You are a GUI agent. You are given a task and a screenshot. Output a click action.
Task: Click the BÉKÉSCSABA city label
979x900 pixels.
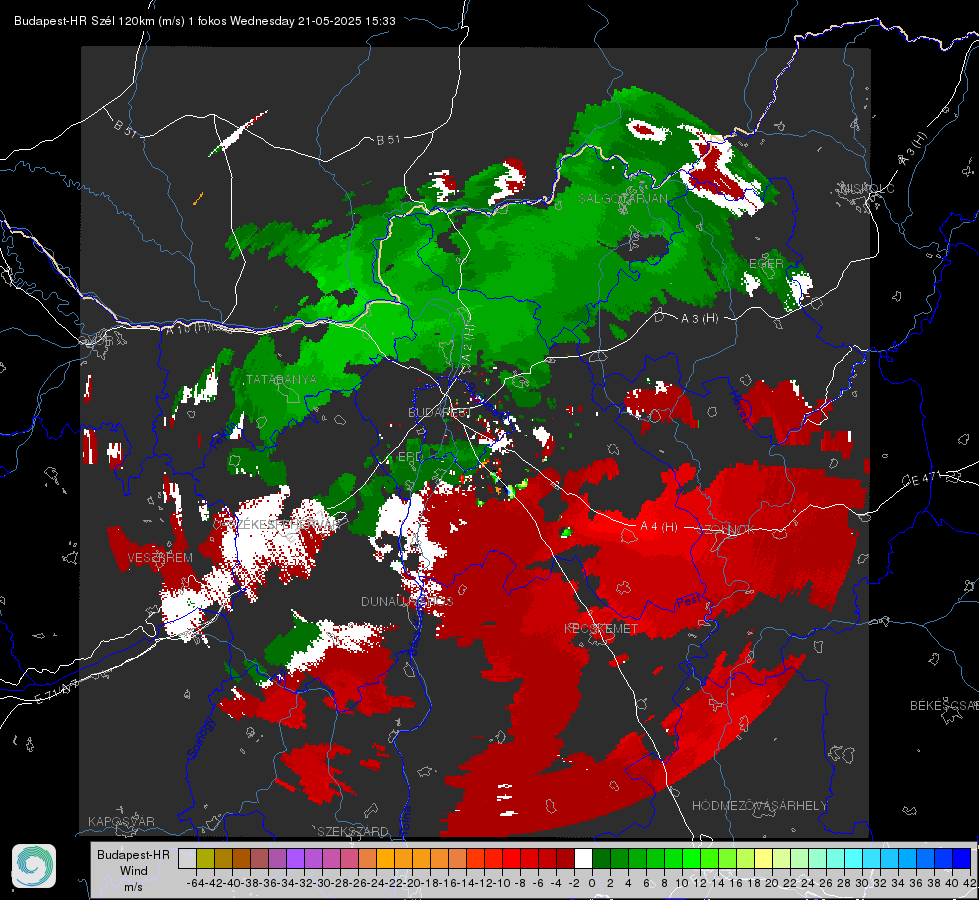(x=944, y=705)
